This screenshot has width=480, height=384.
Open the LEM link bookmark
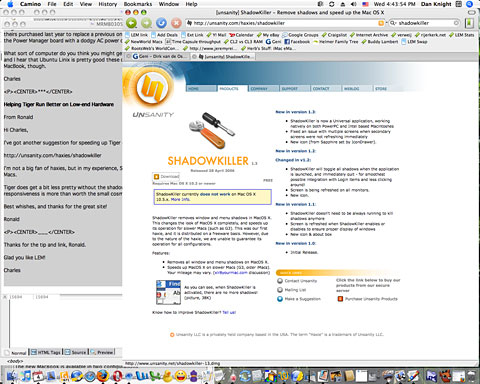tap(136, 35)
